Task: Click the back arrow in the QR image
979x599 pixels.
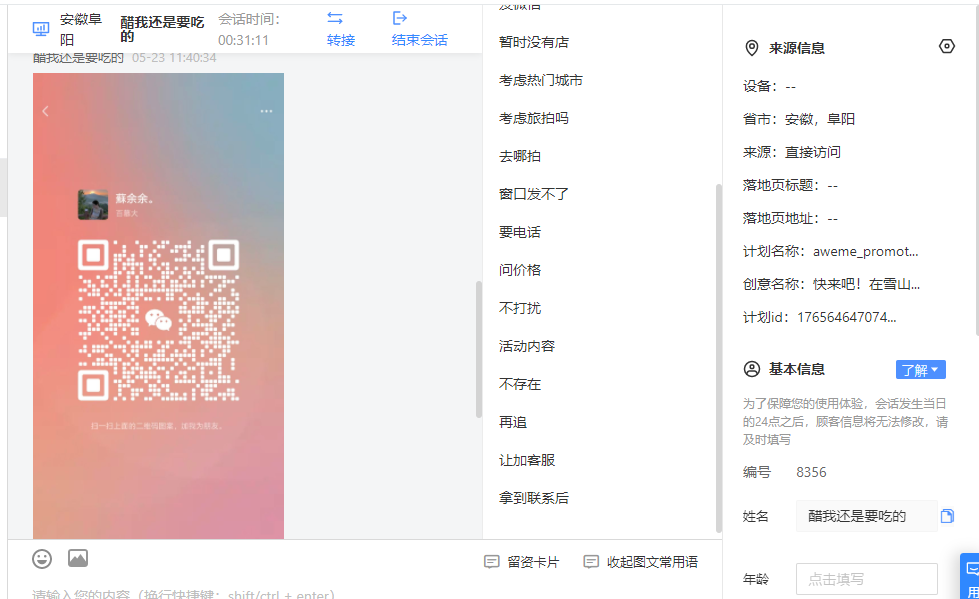Action: click(x=45, y=111)
